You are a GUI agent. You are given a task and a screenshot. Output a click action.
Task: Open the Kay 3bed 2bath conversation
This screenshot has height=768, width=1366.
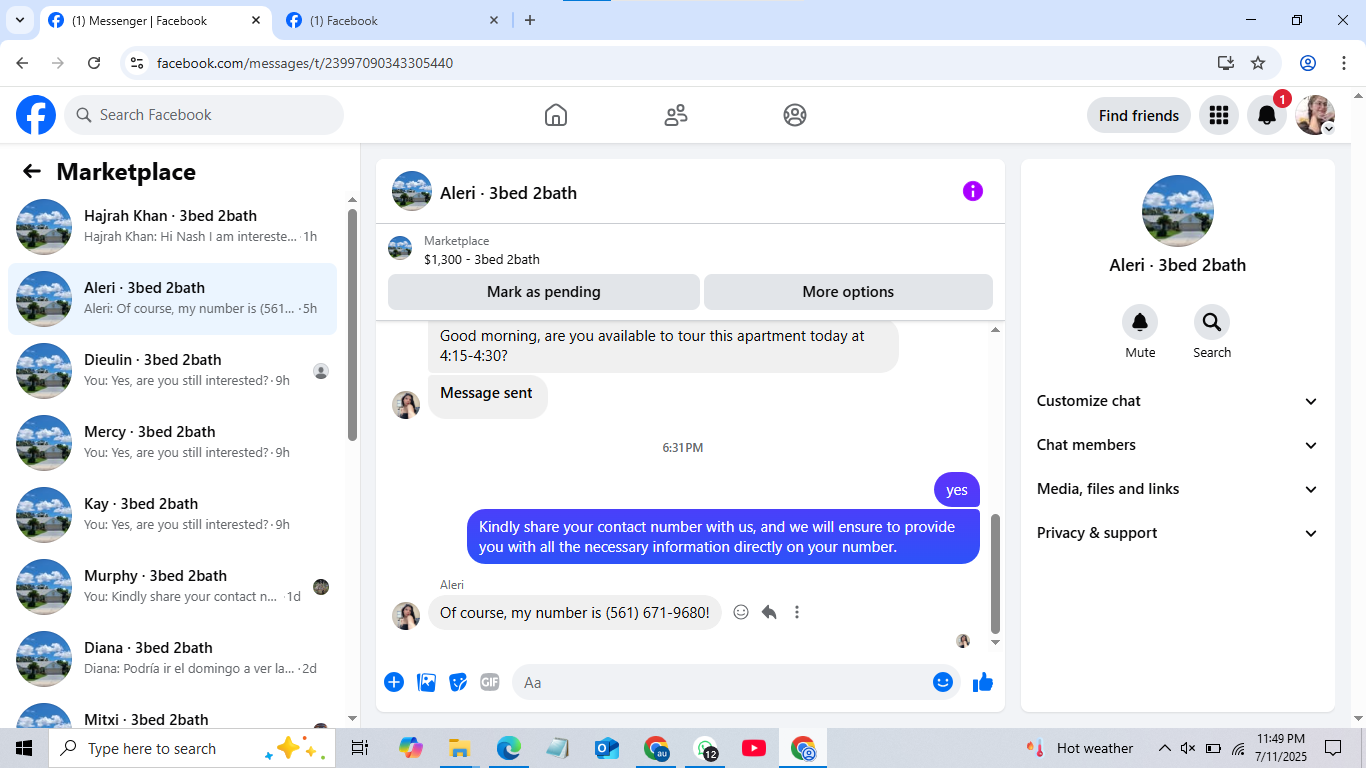172,515
